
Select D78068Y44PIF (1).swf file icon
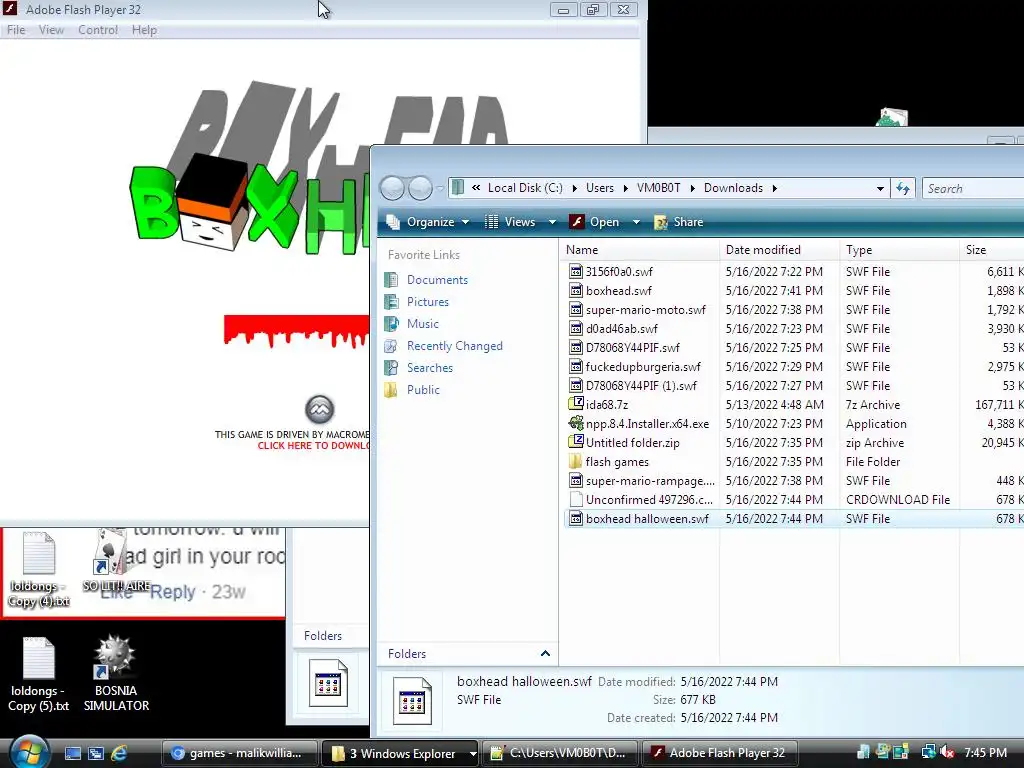[x=575, y=385]
